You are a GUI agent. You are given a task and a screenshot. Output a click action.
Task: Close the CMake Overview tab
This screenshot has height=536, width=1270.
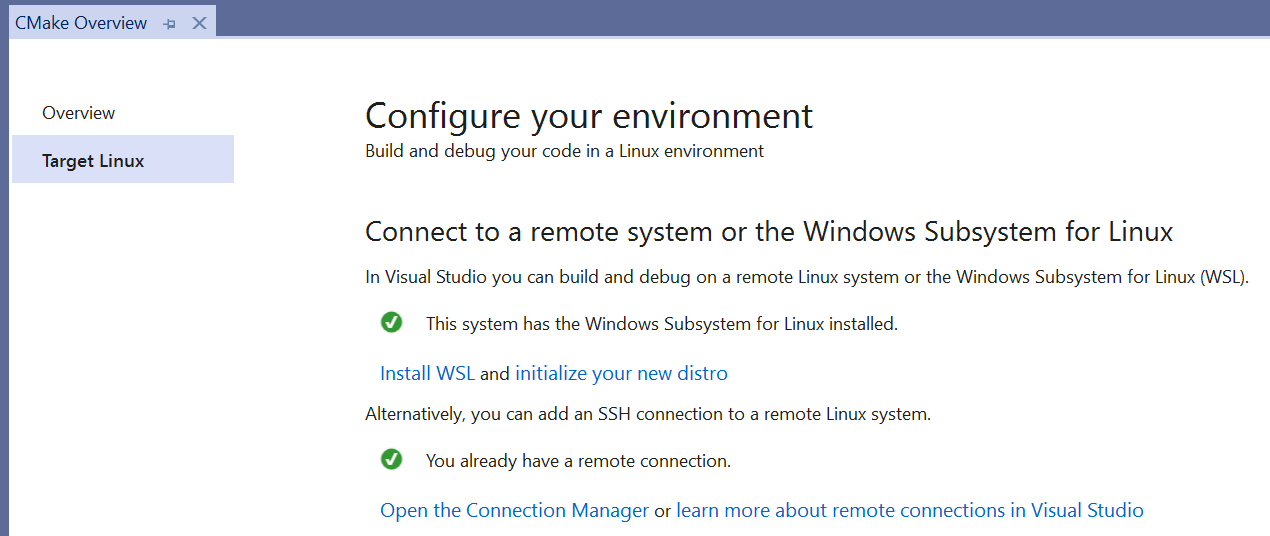pyautogui.click(x=199, y=23)
